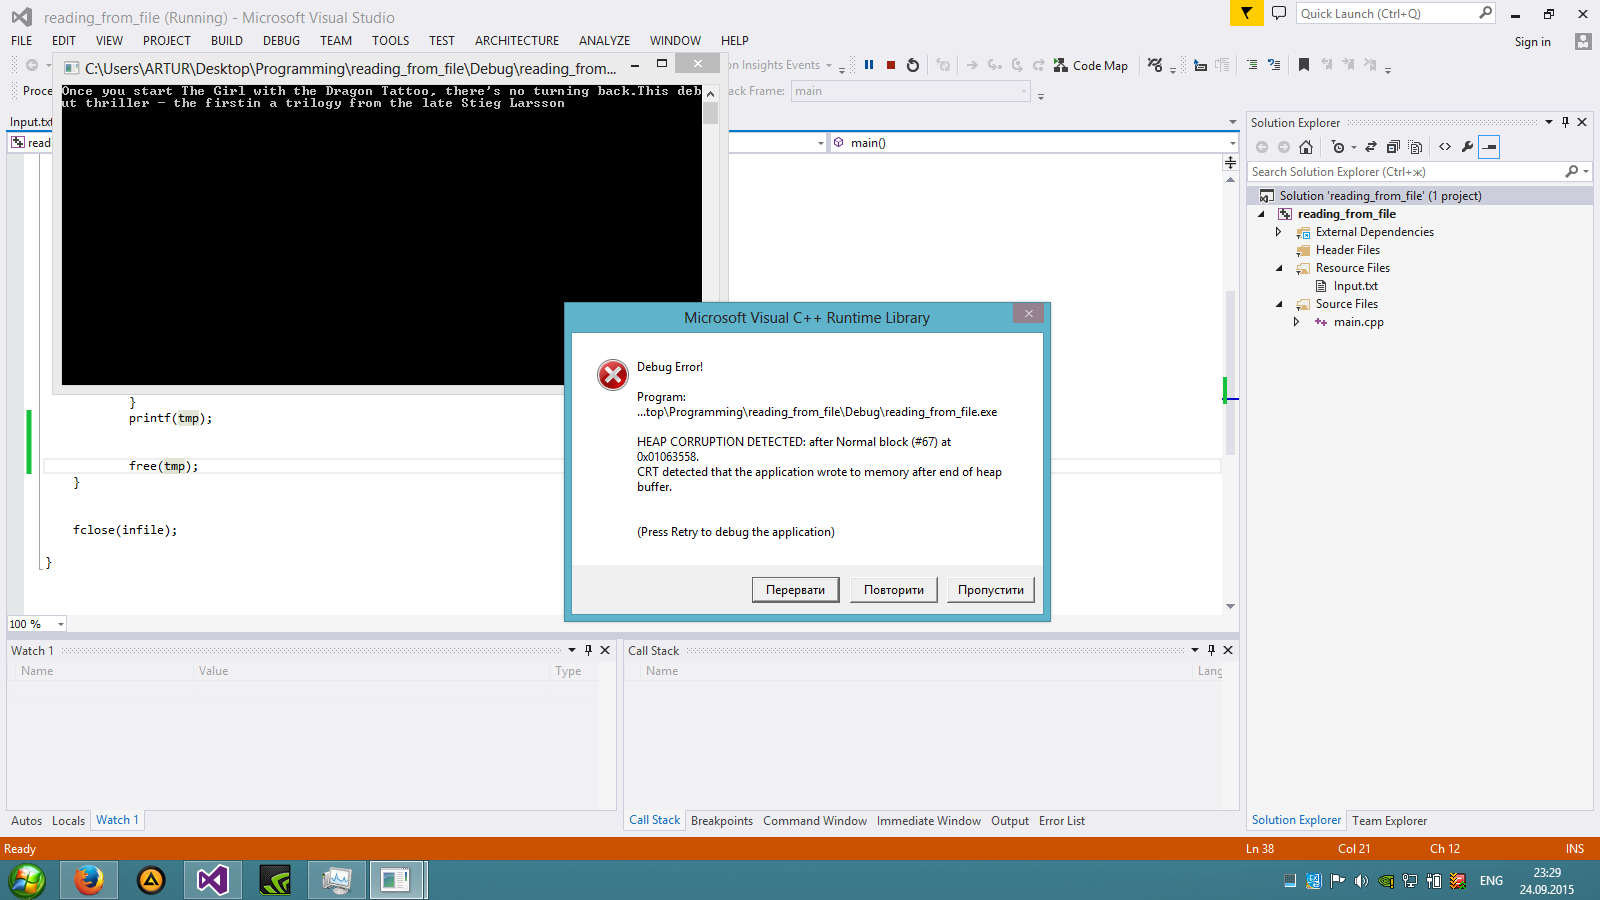The height and width of the screenshot is (900, 1600).
Task: Click the bookmark toggle icon in toolbar
Action: (x=1303, y=65)
